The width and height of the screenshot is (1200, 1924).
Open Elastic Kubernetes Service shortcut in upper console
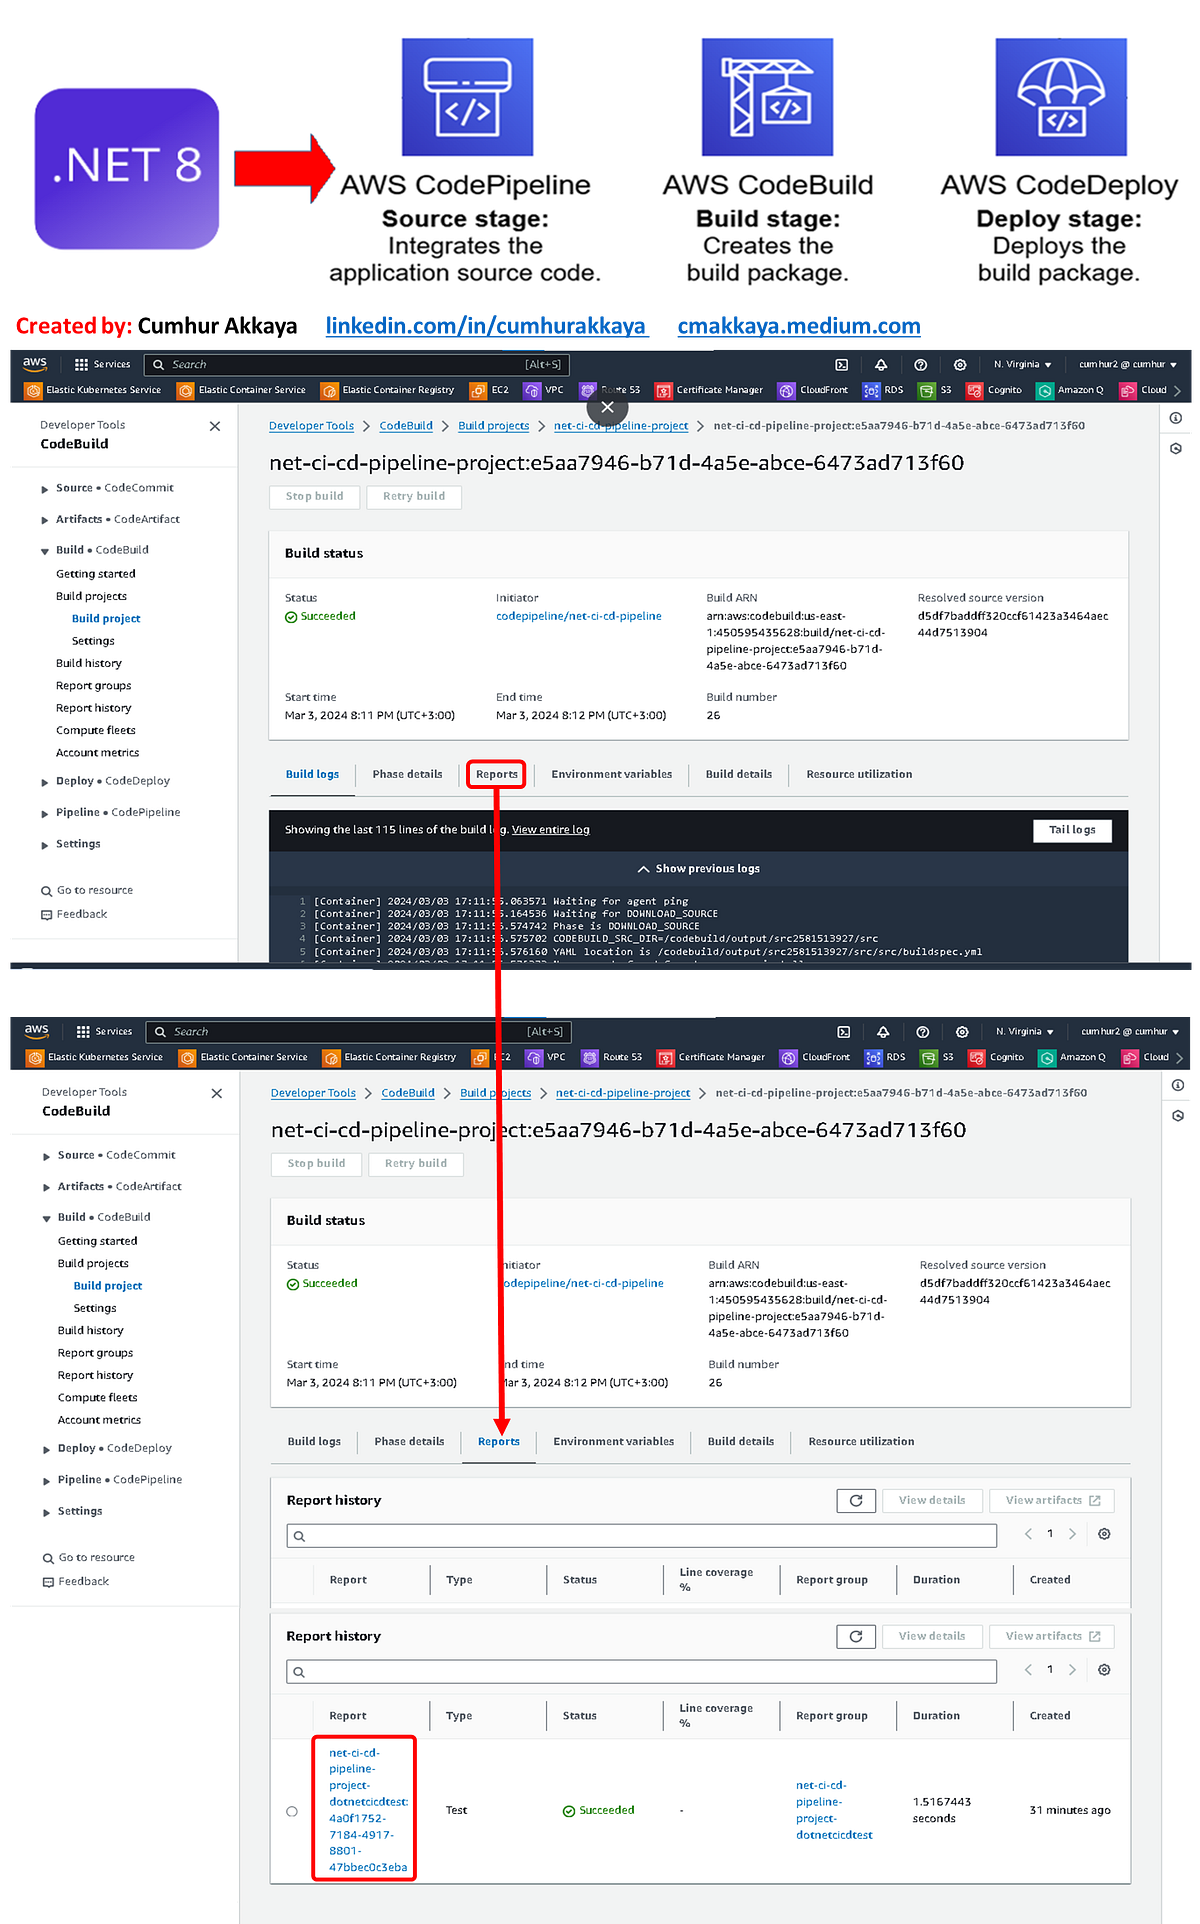(x=94, y=390)
